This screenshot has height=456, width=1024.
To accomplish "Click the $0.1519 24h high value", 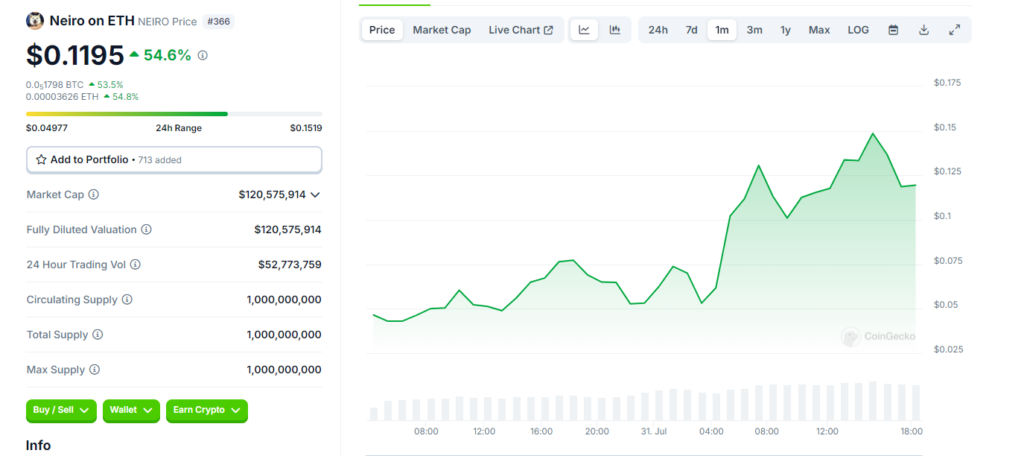I will (306, 128).
